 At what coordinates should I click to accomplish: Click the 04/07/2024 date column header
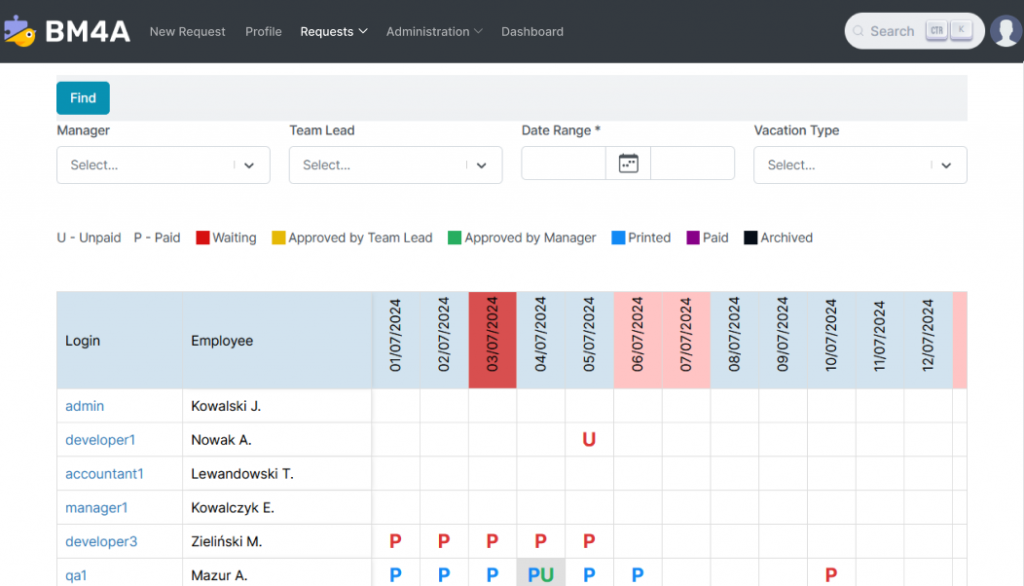[x=541, y=340]
